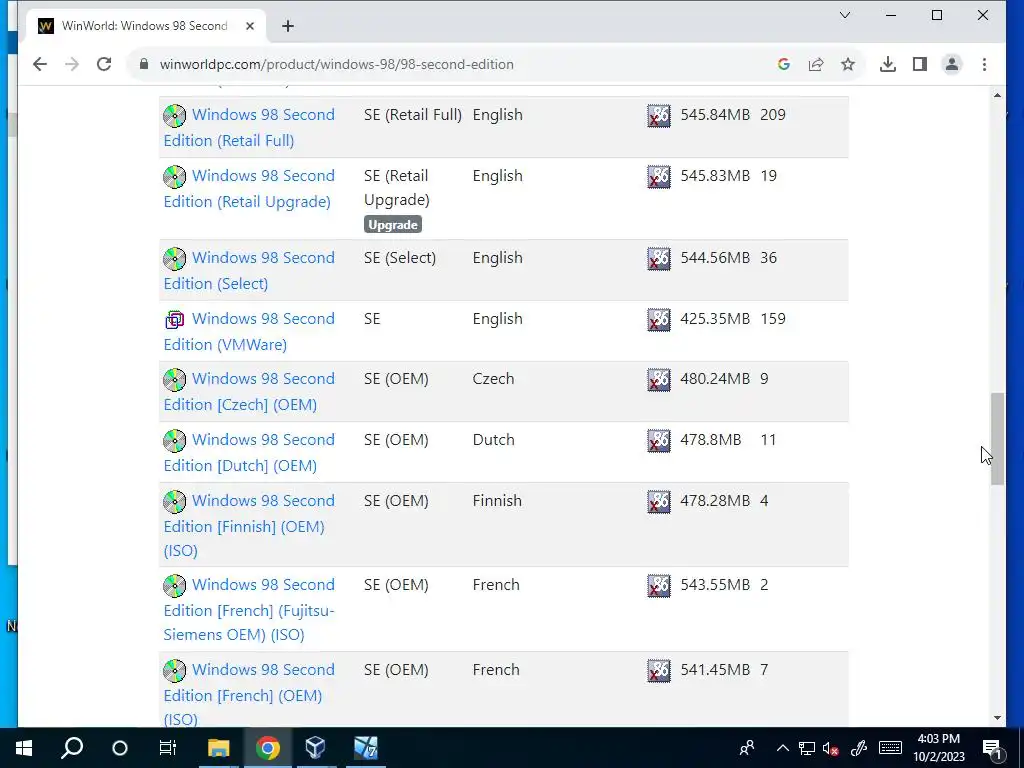Screen dimensions: 1024x768
Task: Click the Google icon in address bar
Action: pos(784,64)
